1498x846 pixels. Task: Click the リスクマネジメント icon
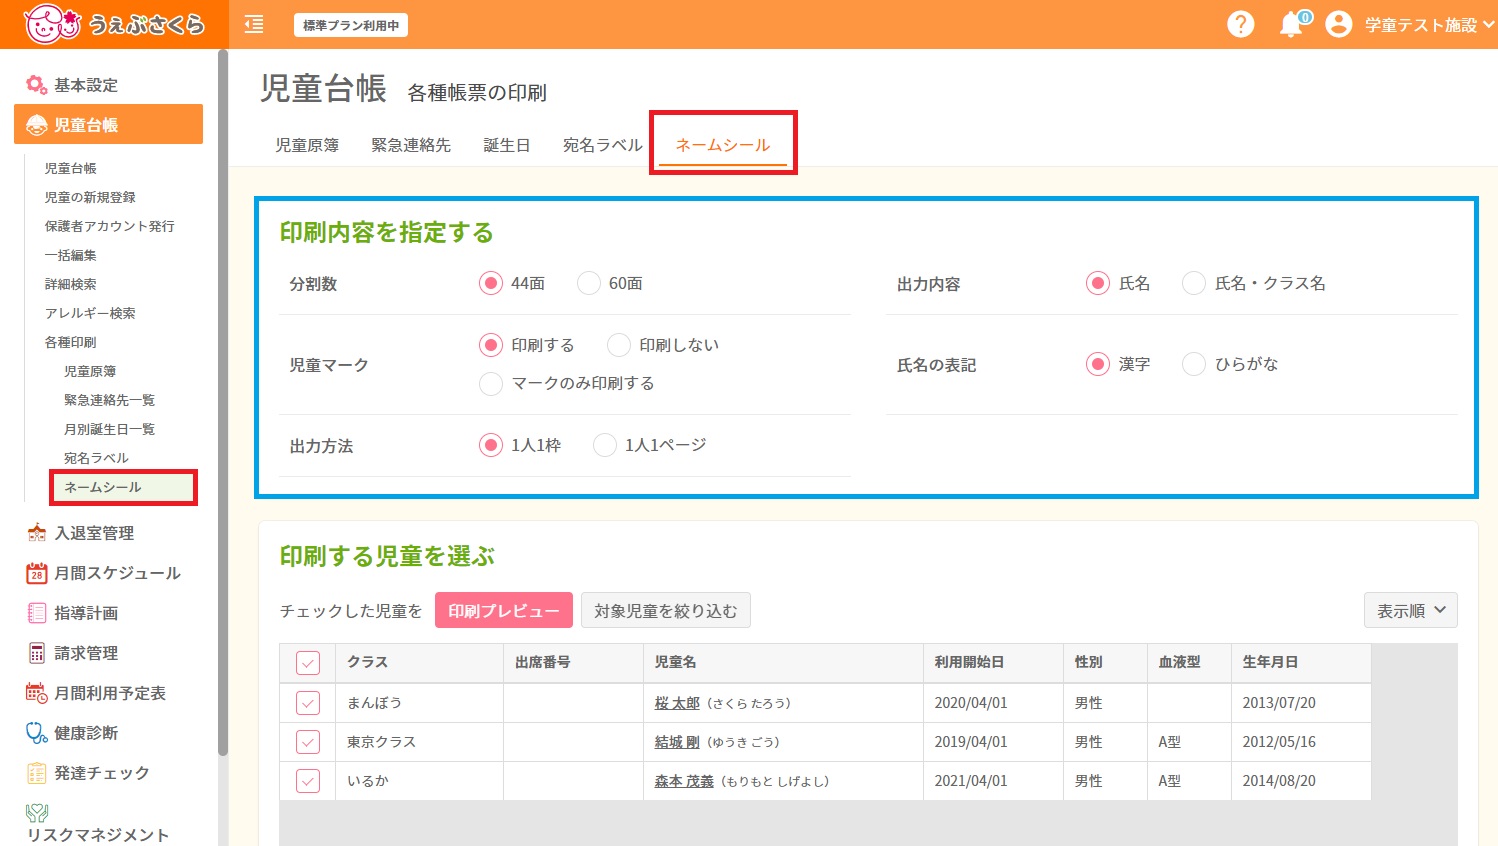[x=37, y=813]
